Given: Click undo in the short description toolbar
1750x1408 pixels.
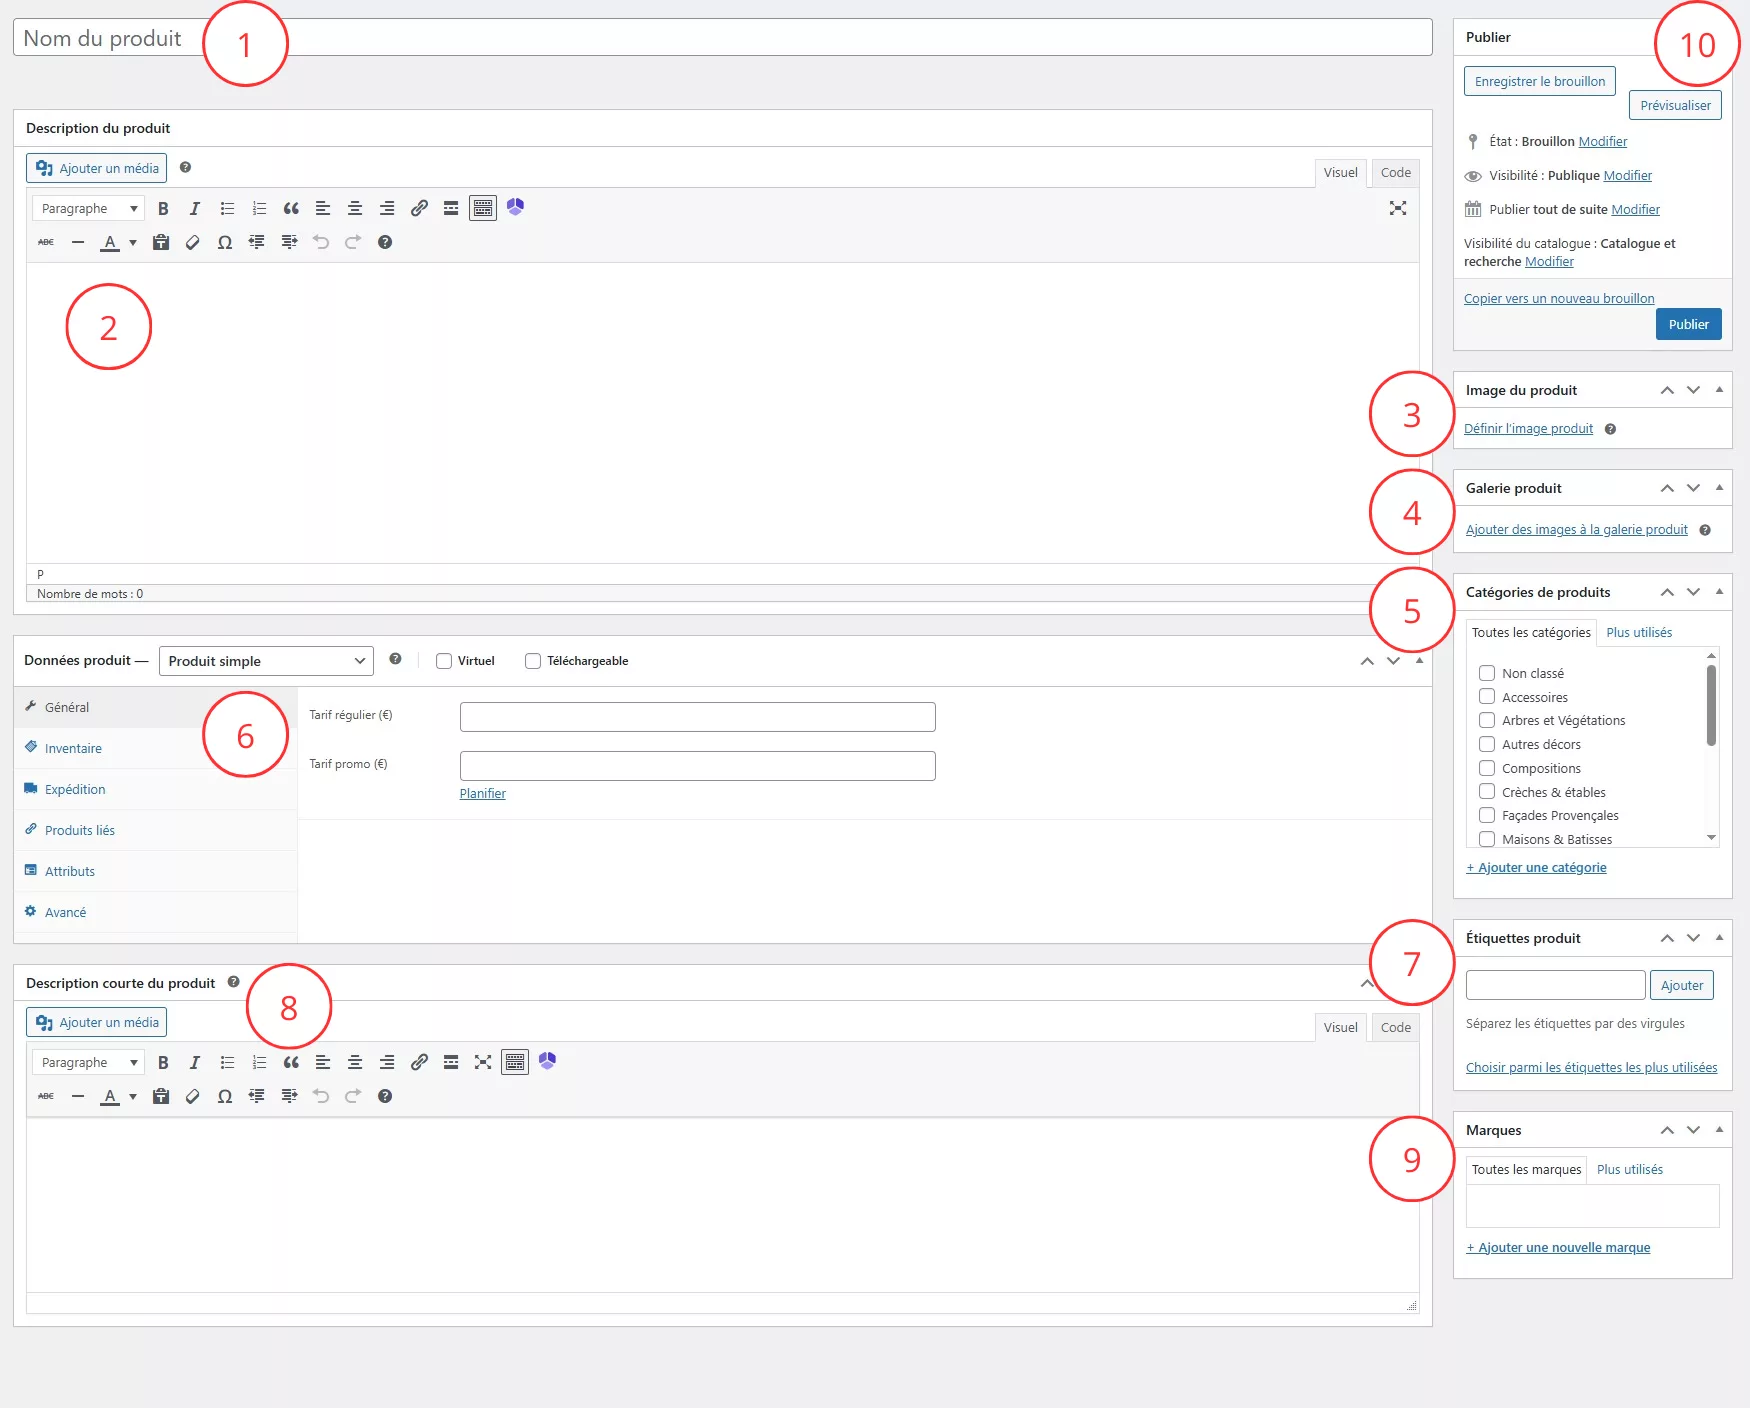Looking at the screenshot, I should (x=321, y=1096).
